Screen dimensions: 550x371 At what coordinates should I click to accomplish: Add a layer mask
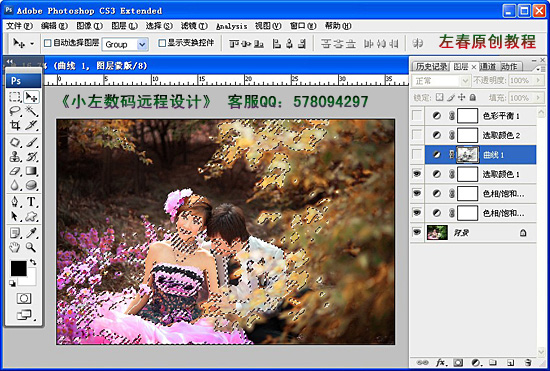tap(458, 362)
